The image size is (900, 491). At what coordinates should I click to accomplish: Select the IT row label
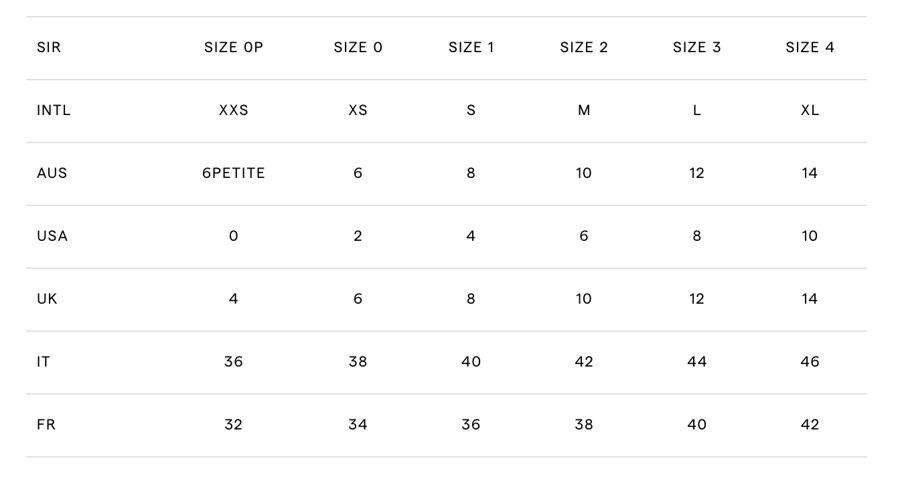click(x=43, y=362)
